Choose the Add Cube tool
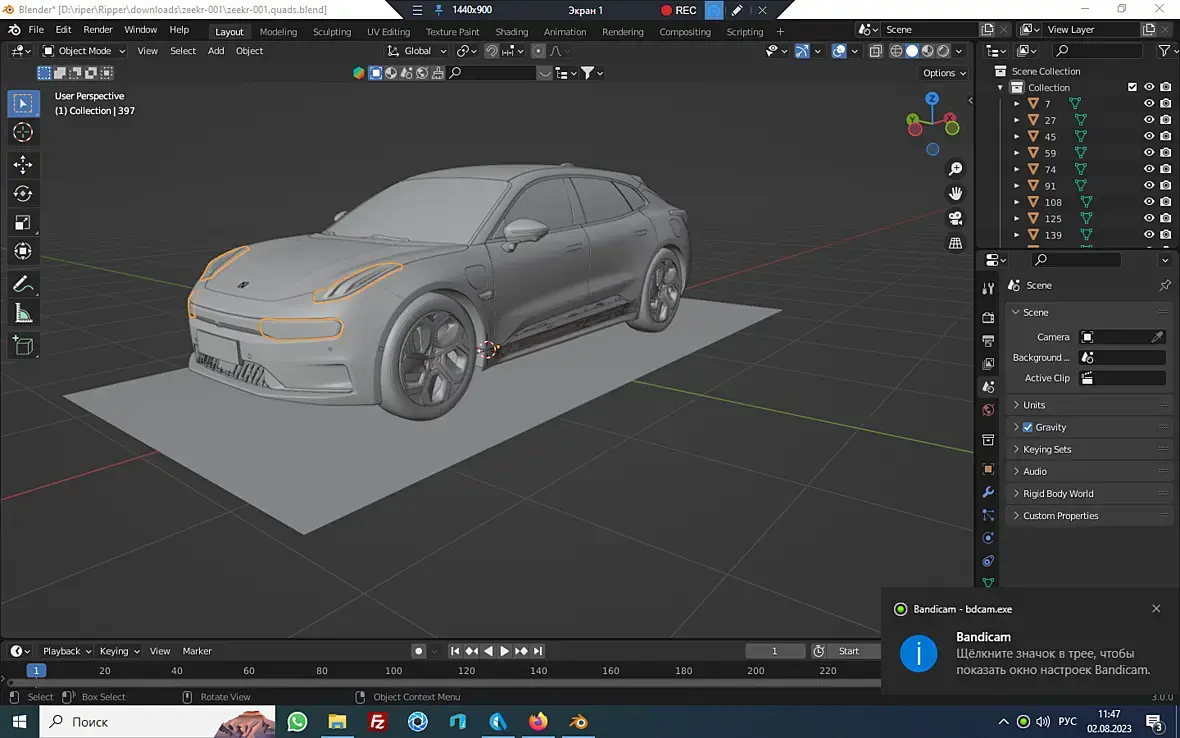This screenshot has width=1180, height=738. click(x=23, y=346)
